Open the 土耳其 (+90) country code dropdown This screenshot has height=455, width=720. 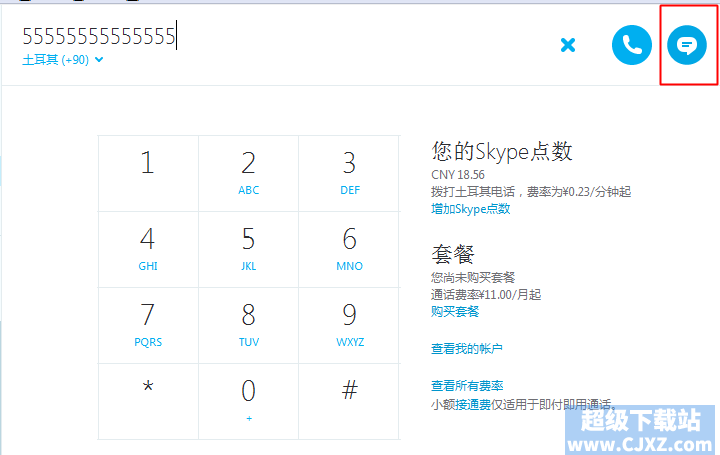(x=63, y=60)
